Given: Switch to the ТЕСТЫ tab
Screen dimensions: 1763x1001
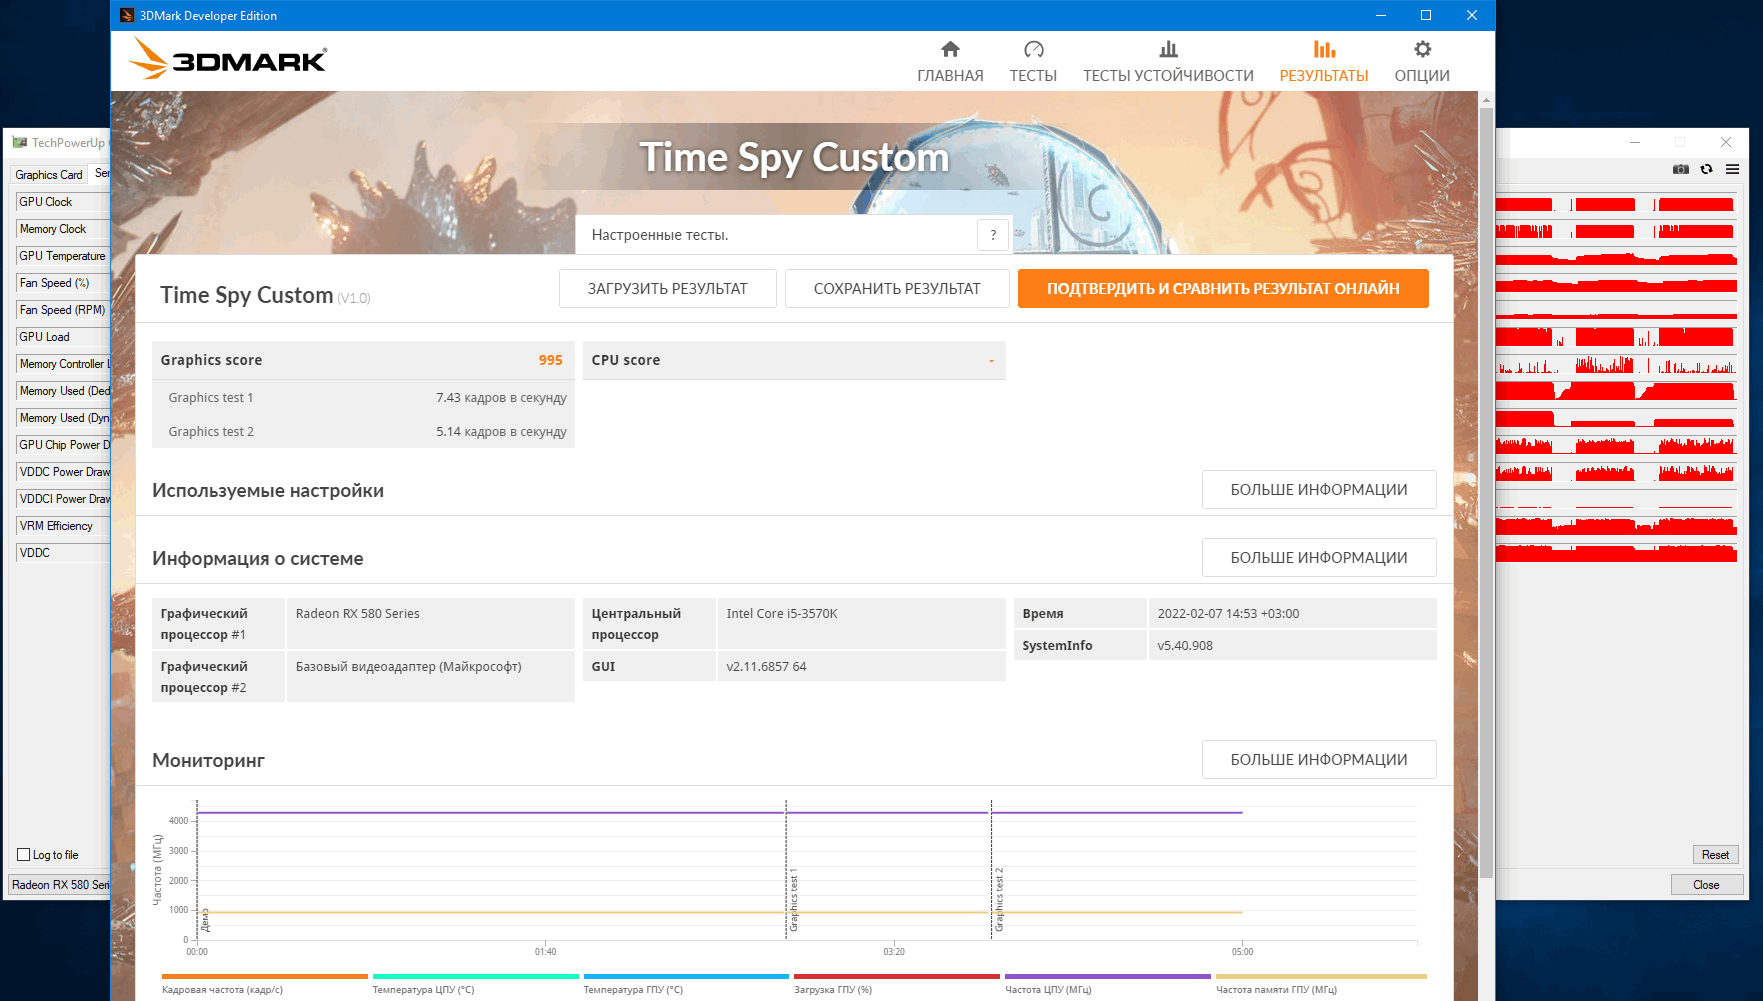Looking at the screenshot, I should pyautogui.click(x=1033, y=62).
